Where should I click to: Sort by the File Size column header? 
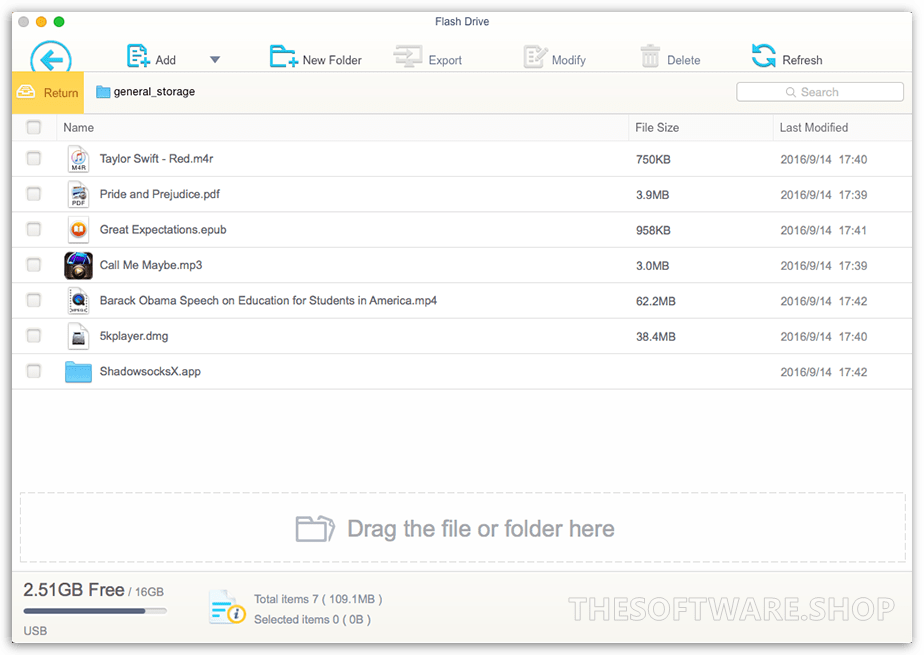pos(656,127)
